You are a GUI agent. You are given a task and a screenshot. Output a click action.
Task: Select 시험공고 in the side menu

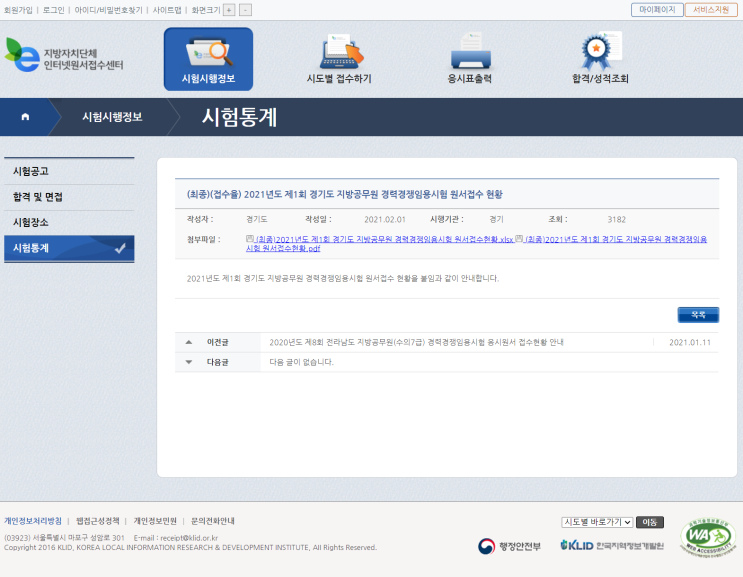click(69, 171)
